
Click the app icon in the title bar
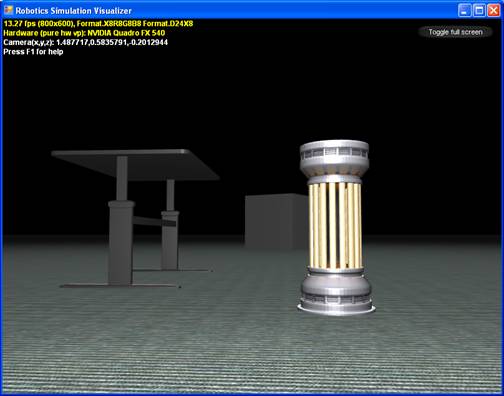pyautogui.click(x=8, y=10)
